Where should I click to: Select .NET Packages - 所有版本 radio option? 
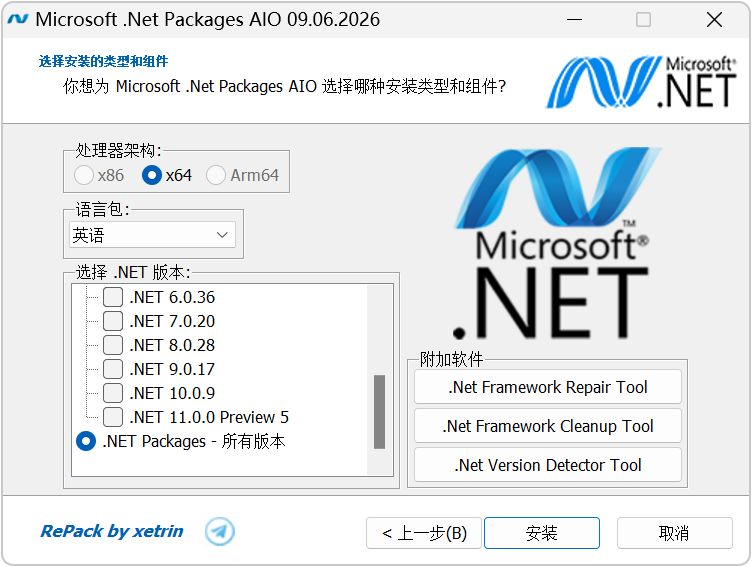(x=86, y=441)
